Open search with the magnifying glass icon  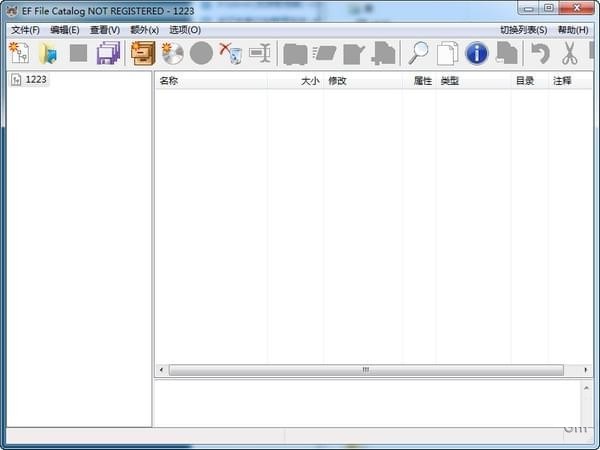click(x=418, y=53)
